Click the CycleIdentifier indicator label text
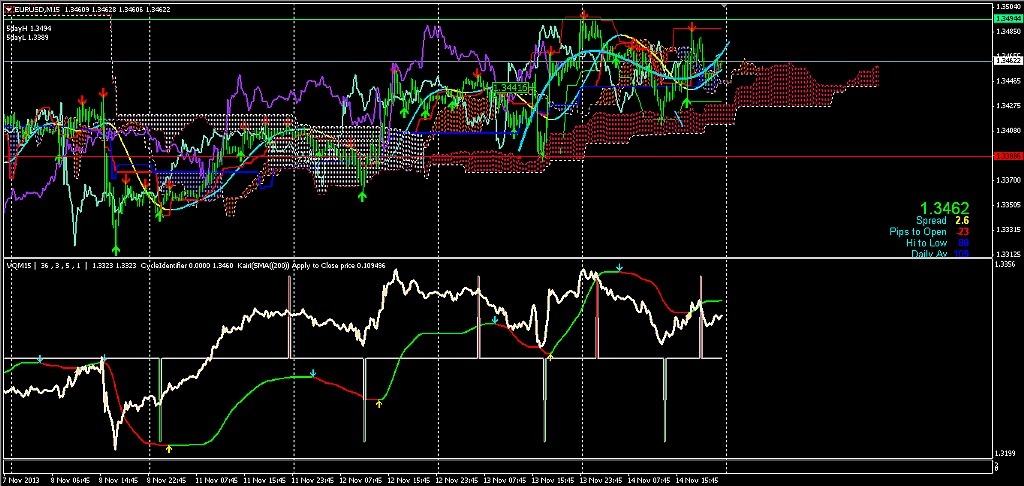Image resolution: width=1024 pixels, height=486 pixels. click(163, 267)
